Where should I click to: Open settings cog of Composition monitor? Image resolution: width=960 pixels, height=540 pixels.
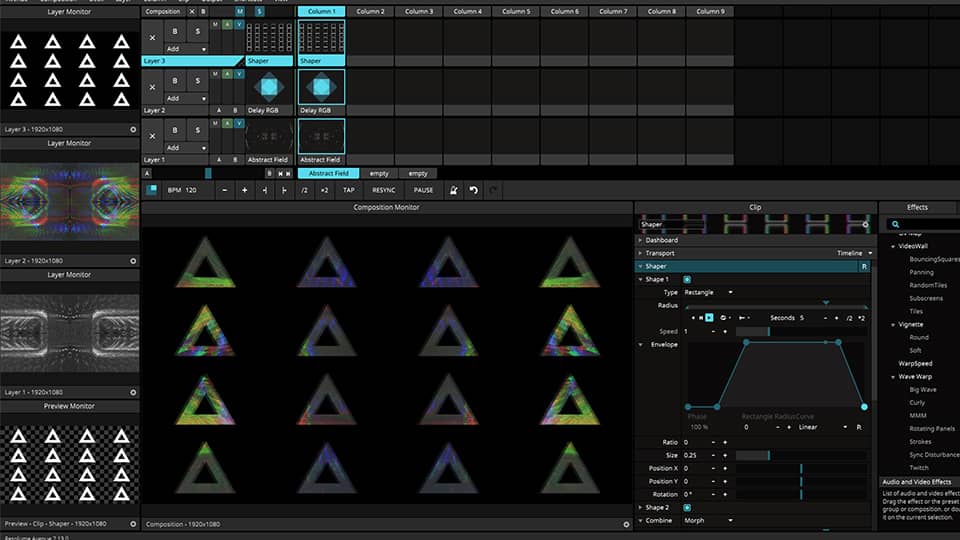[x=626, y=524]
